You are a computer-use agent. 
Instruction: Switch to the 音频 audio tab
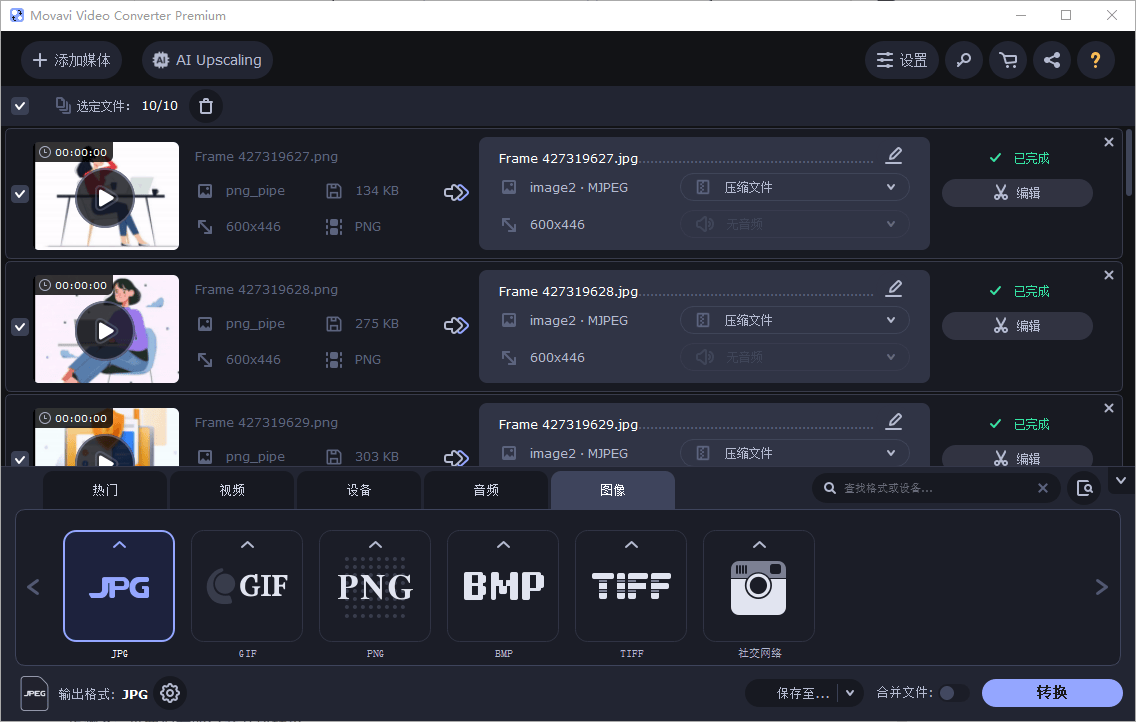coord(486,490)
